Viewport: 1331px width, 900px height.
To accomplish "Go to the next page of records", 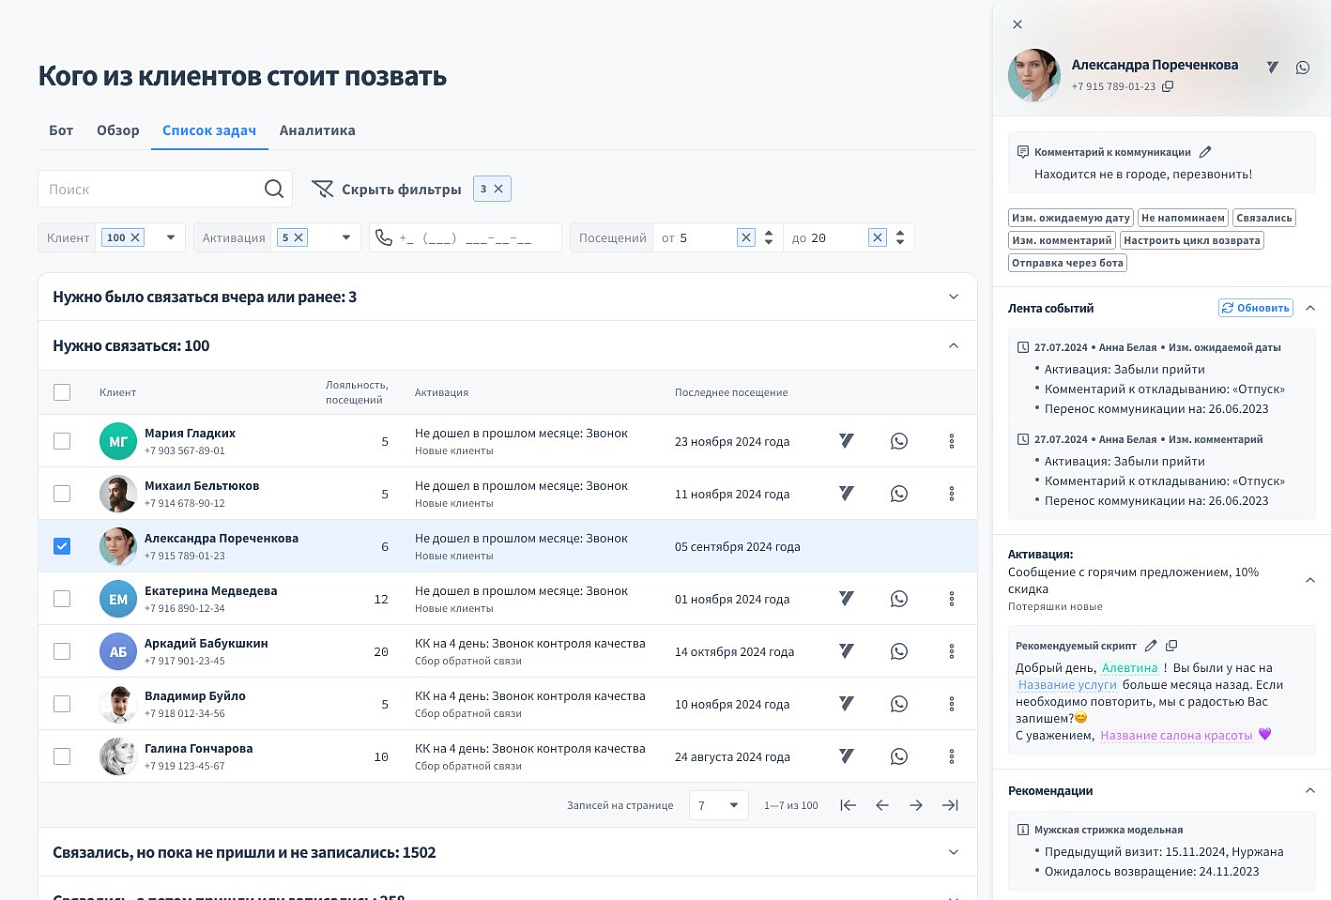I will click(916, 805).
